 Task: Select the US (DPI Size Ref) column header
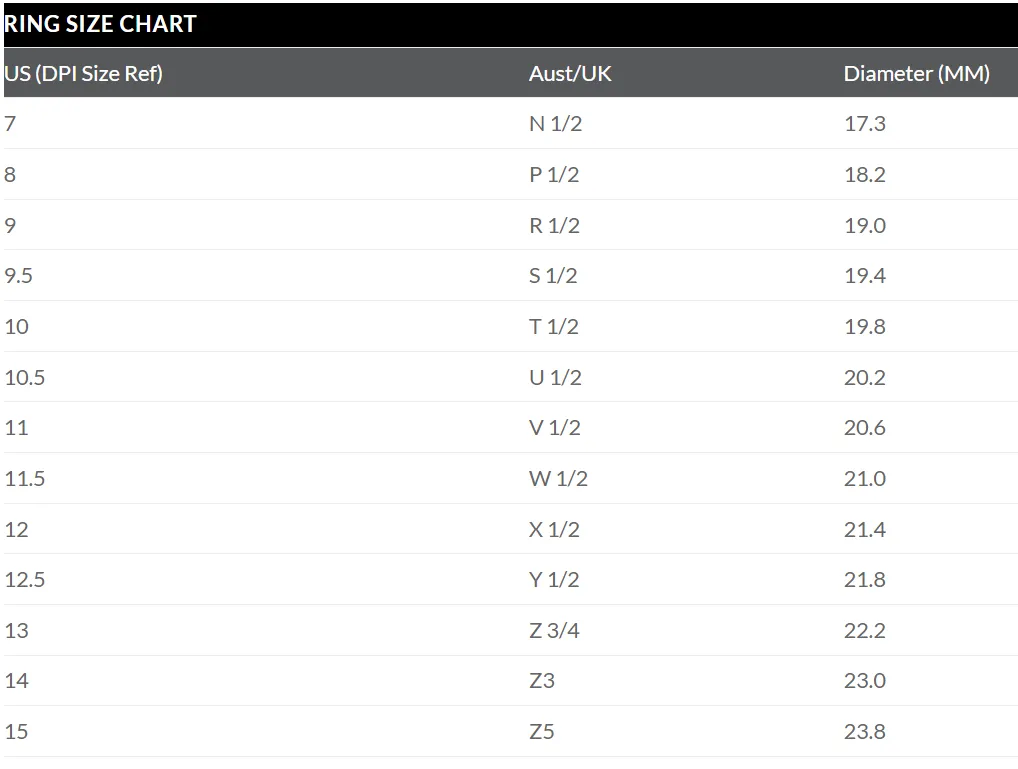[x=83, y=74]
